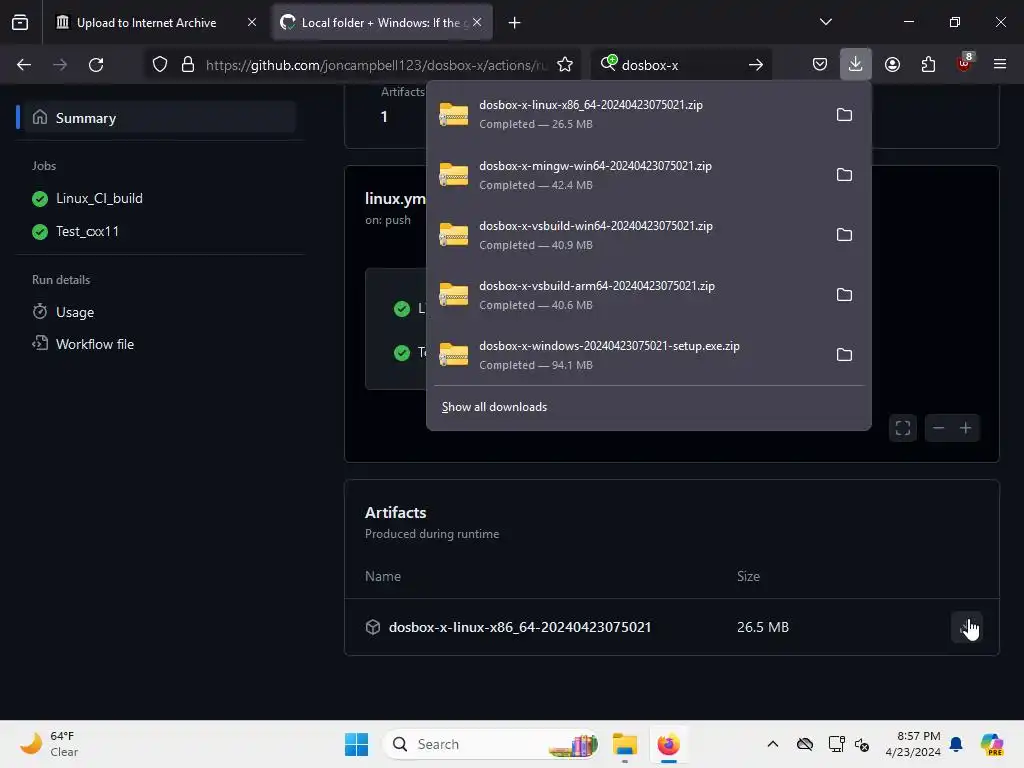Click the Size column header in Artifacts
The image size is (1024, 768).
coord(748,576)
